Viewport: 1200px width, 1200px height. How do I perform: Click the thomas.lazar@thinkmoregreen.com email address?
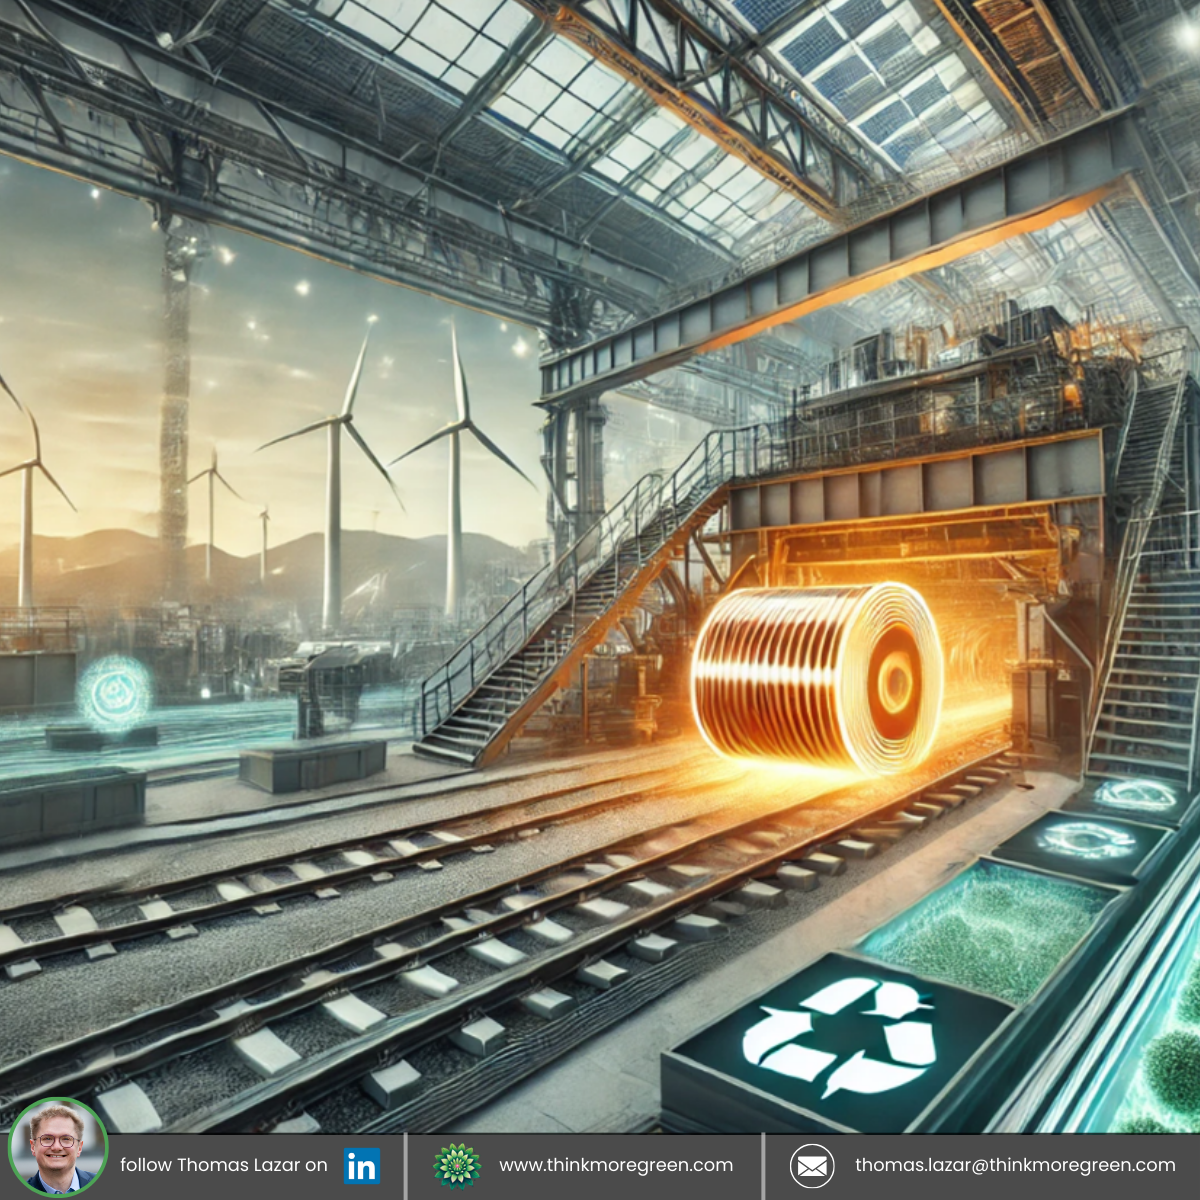coord(1015,1166)
